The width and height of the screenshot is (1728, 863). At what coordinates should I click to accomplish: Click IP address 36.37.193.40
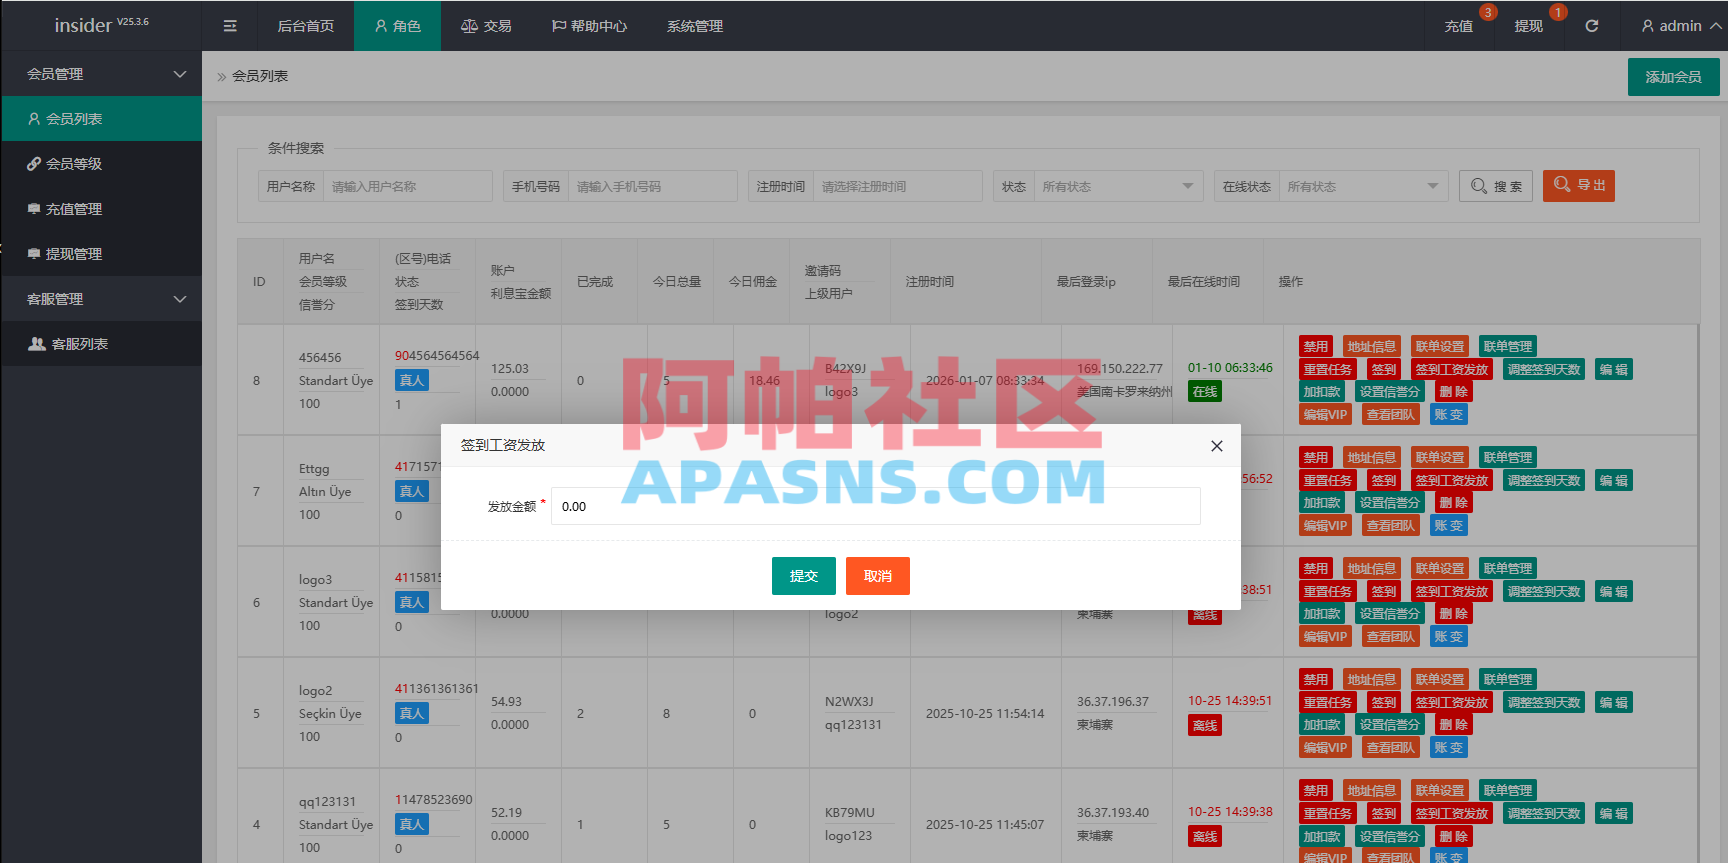click(1113, 812)
